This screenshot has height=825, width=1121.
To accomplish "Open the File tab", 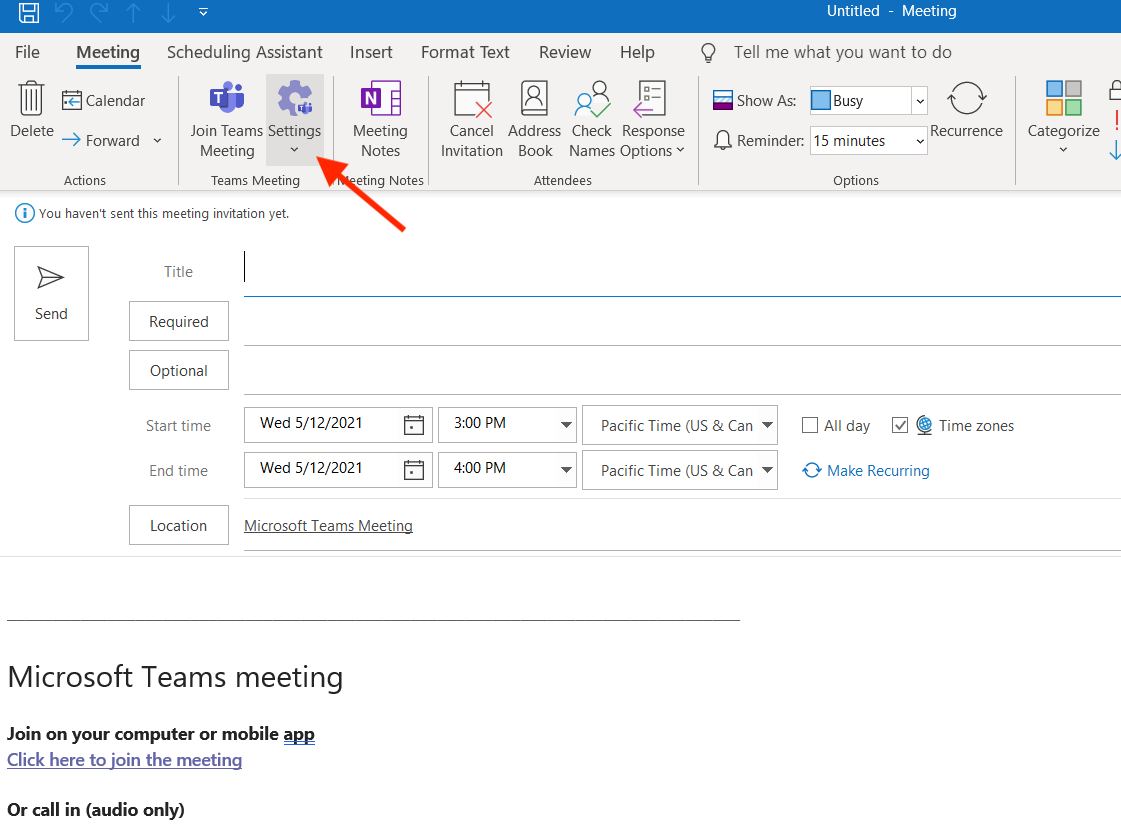I will 27,52.
